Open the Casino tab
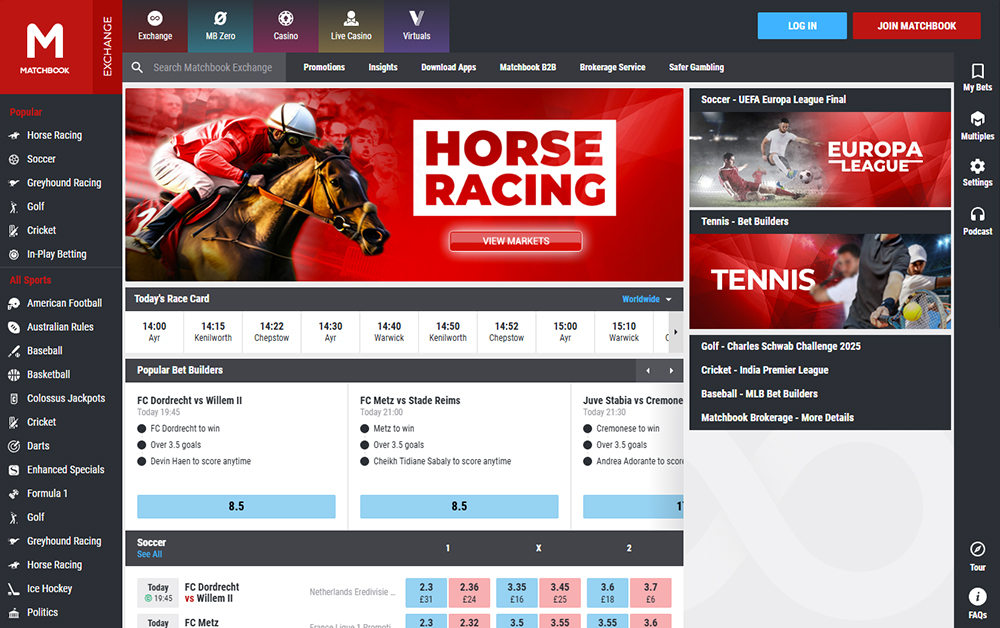This screenshot has width=1000, height=628. coord(286,26)
